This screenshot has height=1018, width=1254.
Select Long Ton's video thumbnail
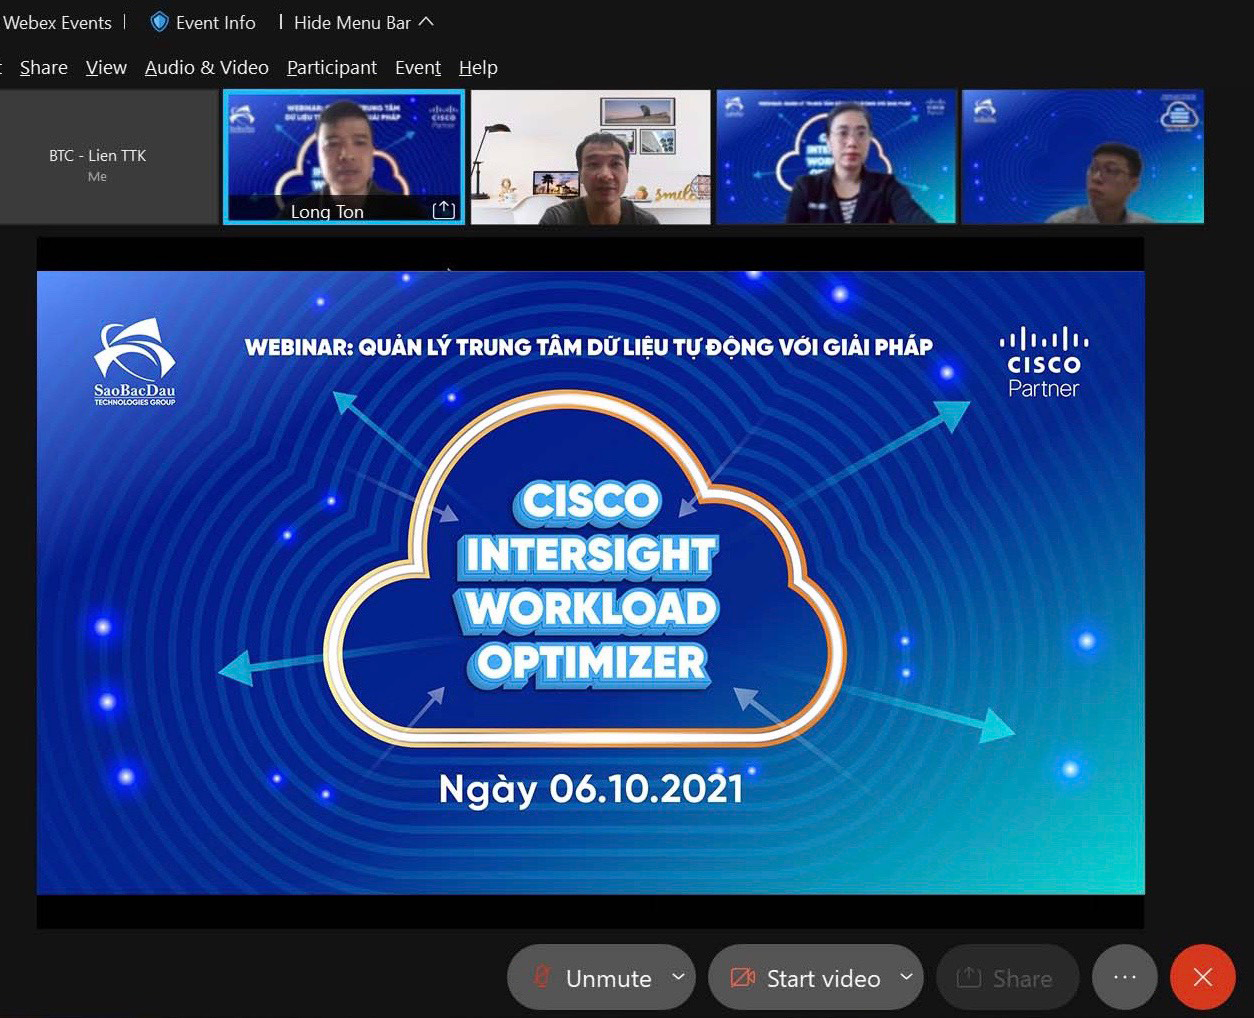(x=344, y=157)
